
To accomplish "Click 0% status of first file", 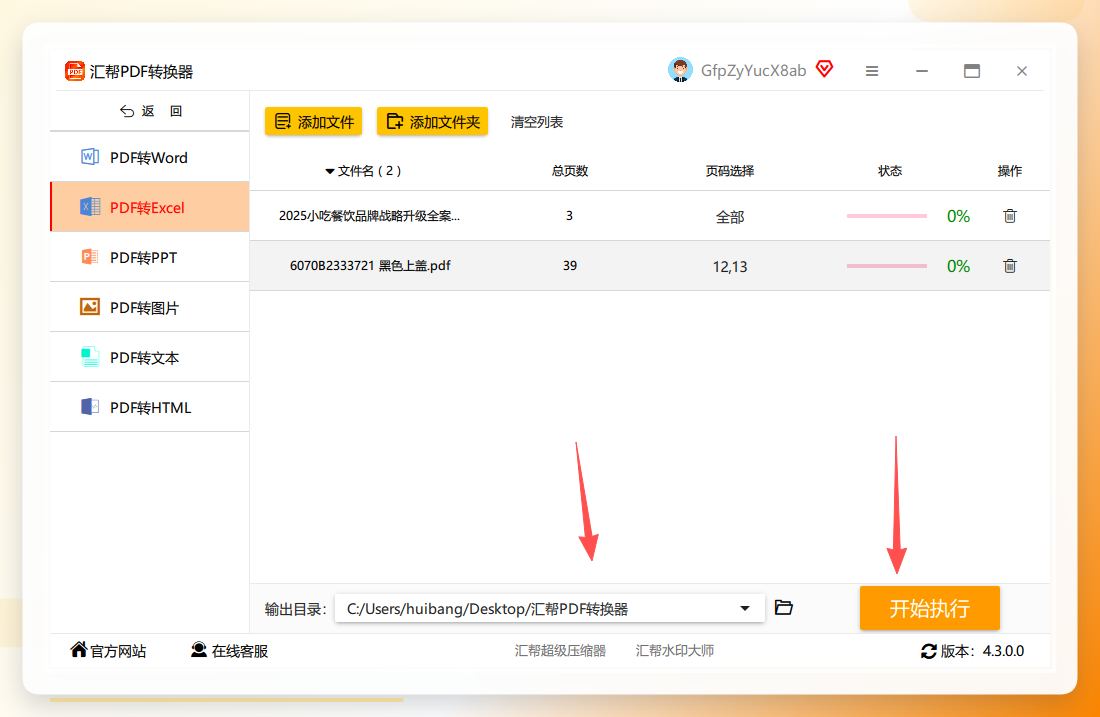I will click(958, 216).
